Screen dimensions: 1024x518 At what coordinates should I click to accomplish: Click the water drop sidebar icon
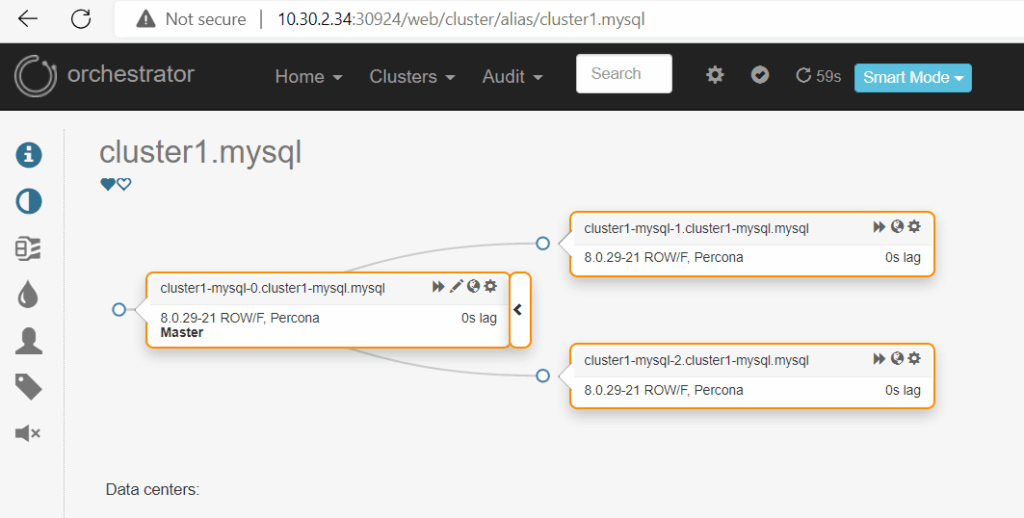(28, 295)
